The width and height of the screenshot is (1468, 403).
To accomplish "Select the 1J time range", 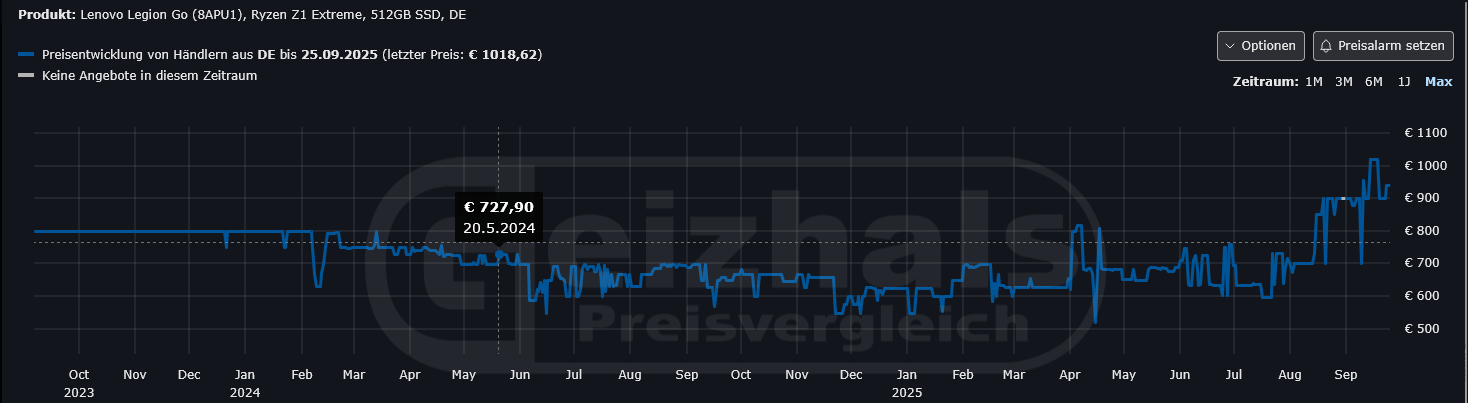I will 1404,82.
